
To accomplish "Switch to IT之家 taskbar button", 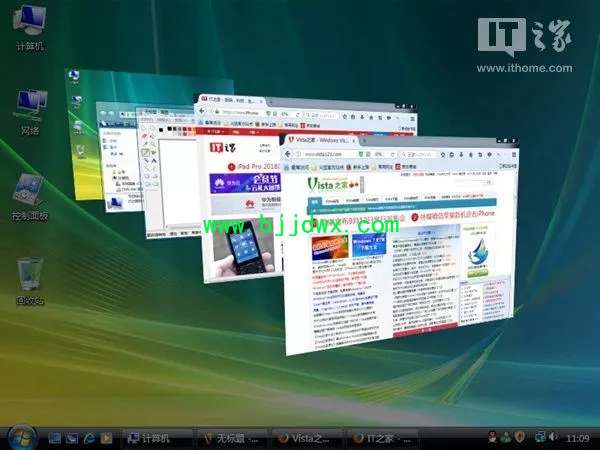I will [382, 438].
